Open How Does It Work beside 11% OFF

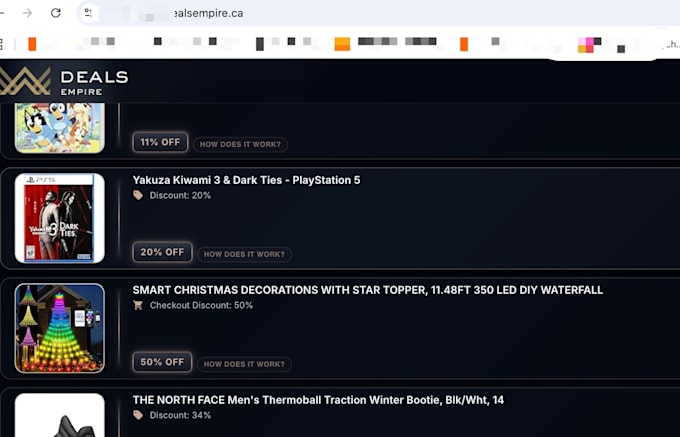pos(240,144)
